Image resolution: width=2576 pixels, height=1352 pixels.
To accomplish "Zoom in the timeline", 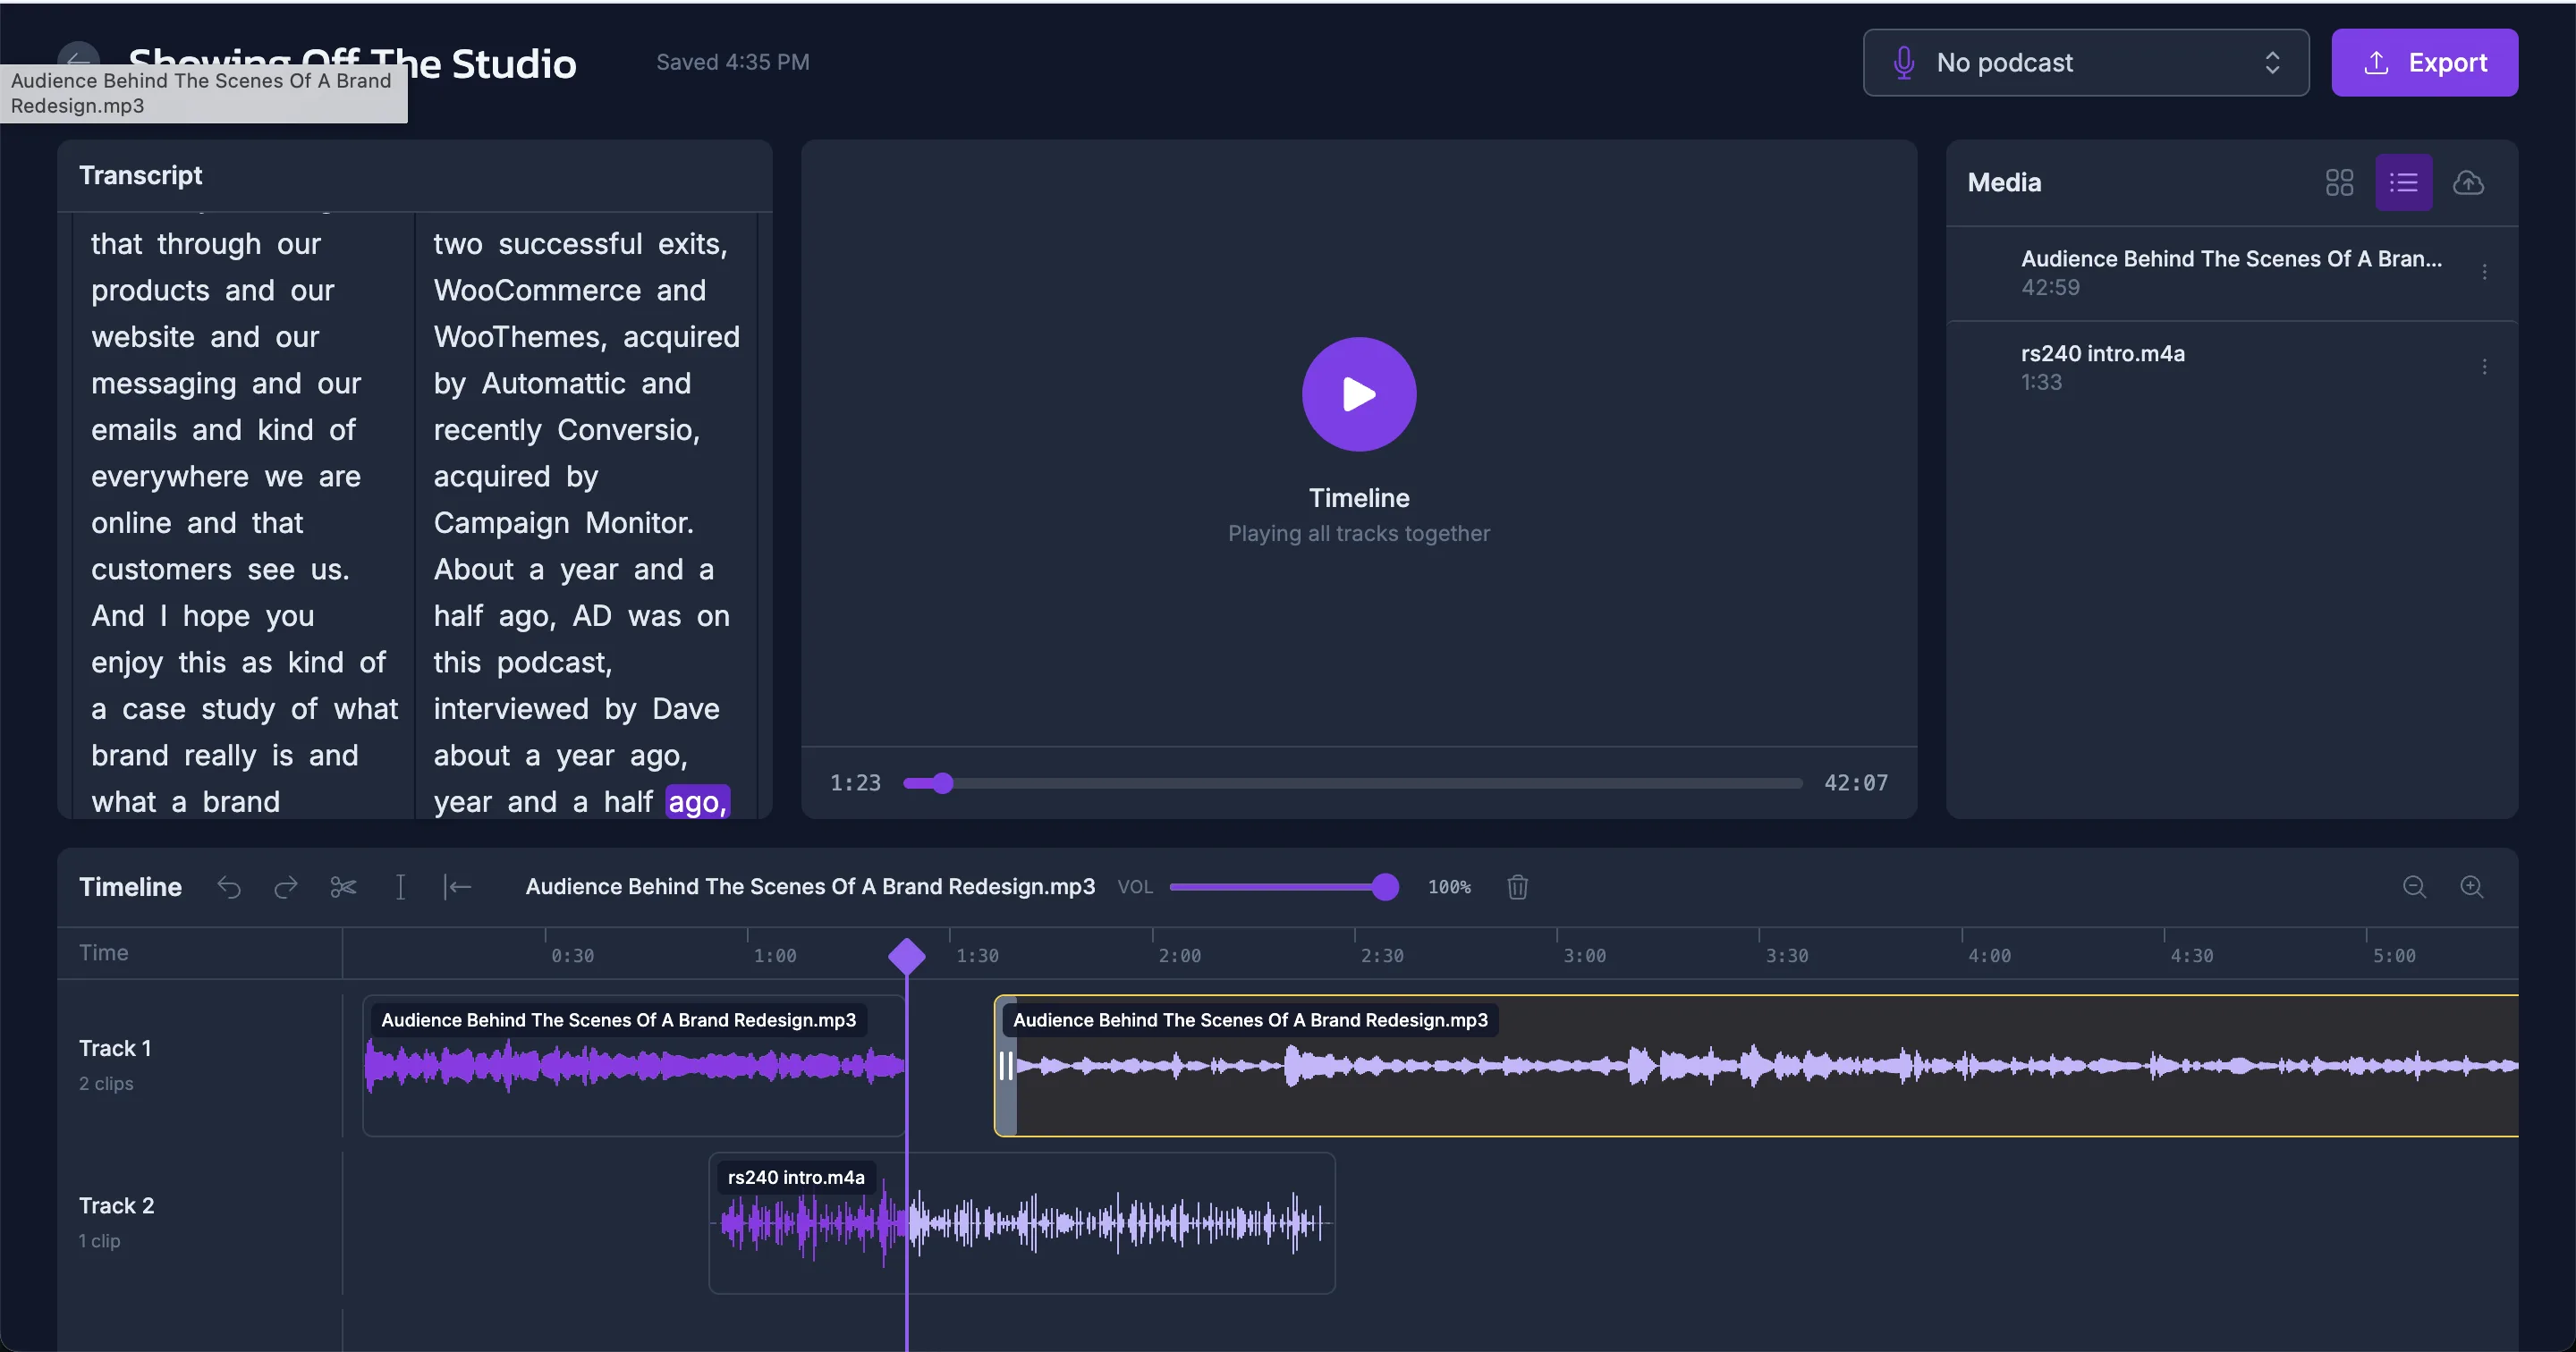I will [x=2471, y=887].
